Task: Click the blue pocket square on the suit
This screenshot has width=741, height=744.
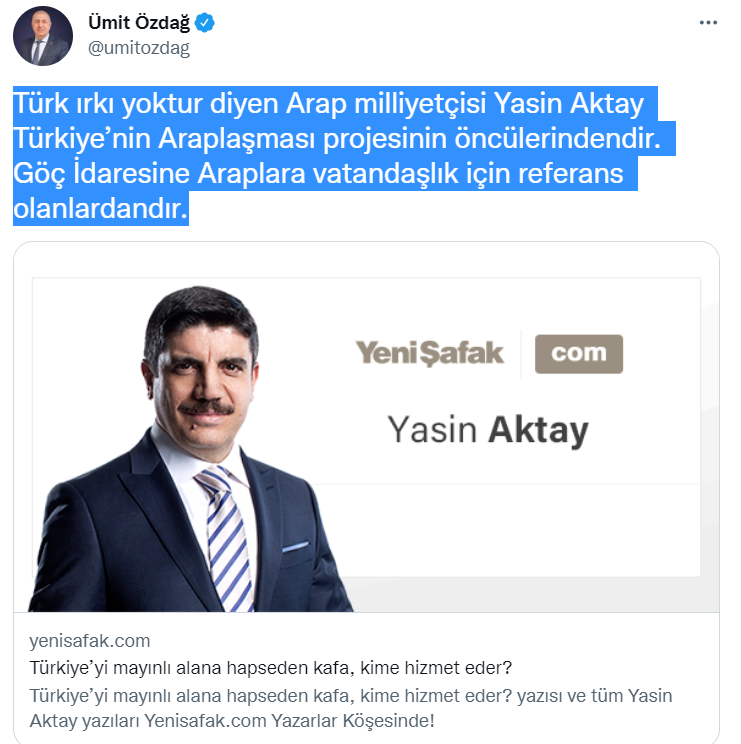Action: (295, 547)
